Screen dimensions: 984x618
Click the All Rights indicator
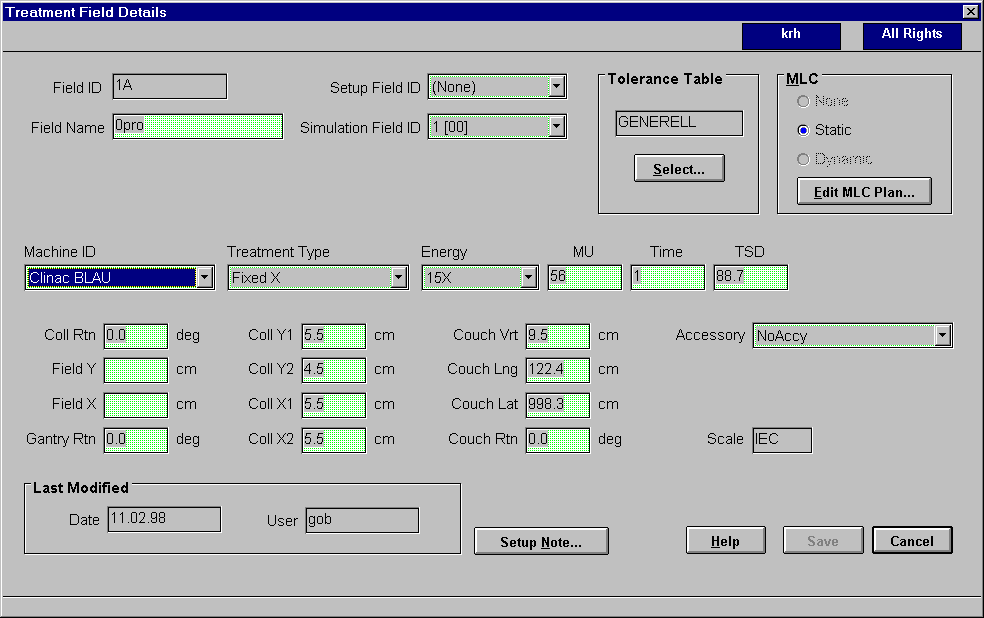pyautogui.click(x=912, y=35)
